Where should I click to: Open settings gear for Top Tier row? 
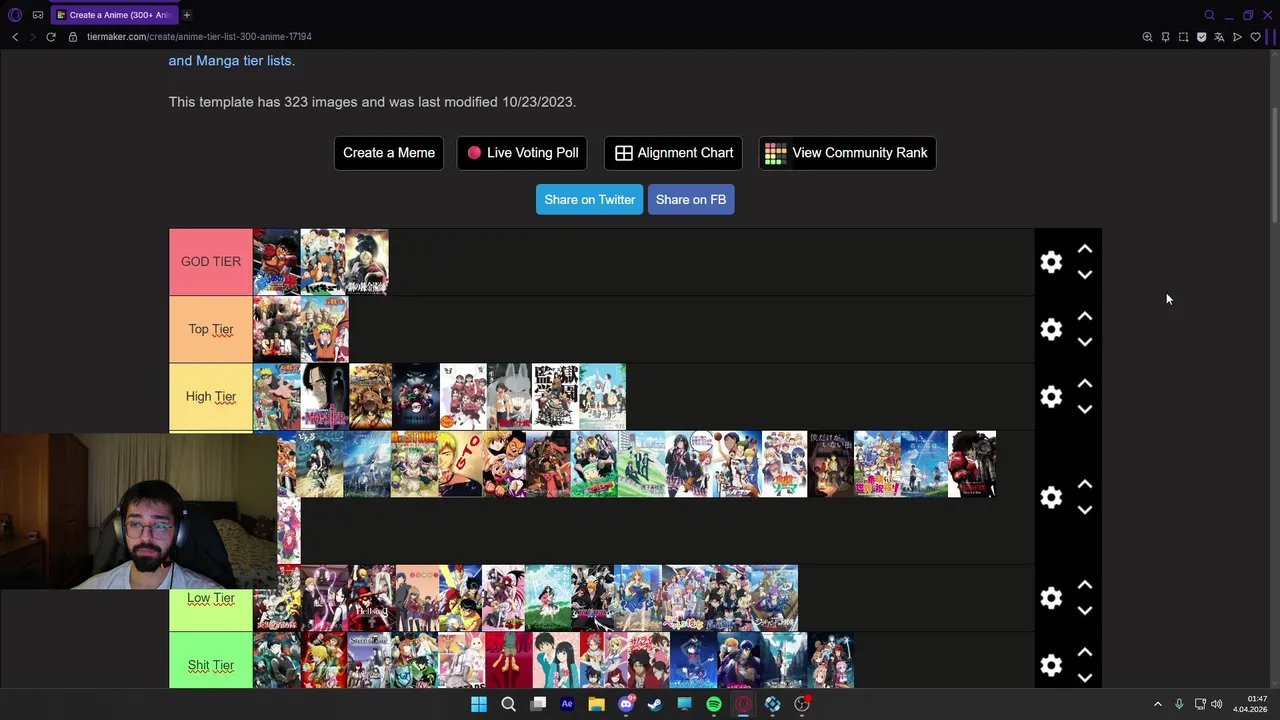[x=1051, y=329]
